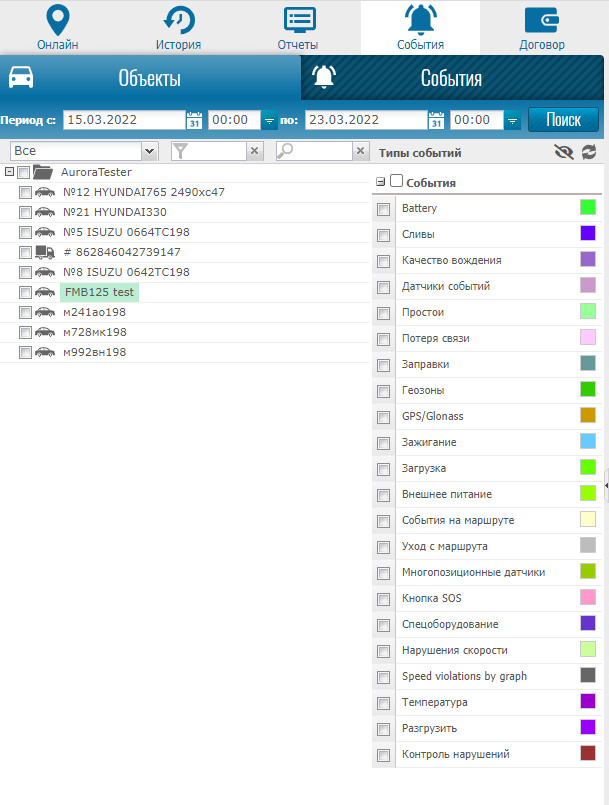Collapse the События types tree
Viewport: 609px width, 805px height.
coord(380,182)
